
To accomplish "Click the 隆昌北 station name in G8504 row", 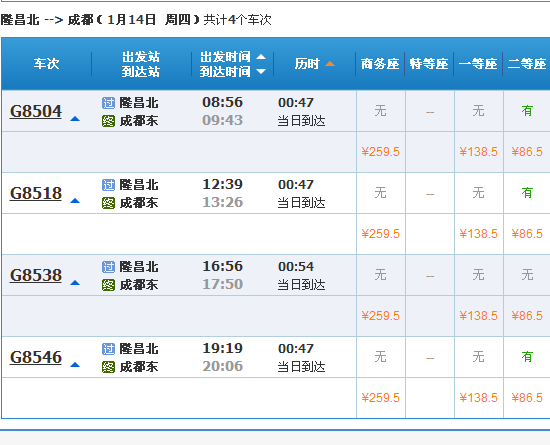I will click(x=139, y=103).
